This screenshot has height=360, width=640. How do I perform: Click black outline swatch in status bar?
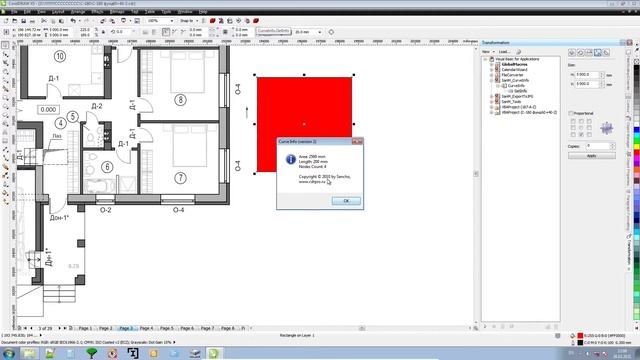[580, 342]
